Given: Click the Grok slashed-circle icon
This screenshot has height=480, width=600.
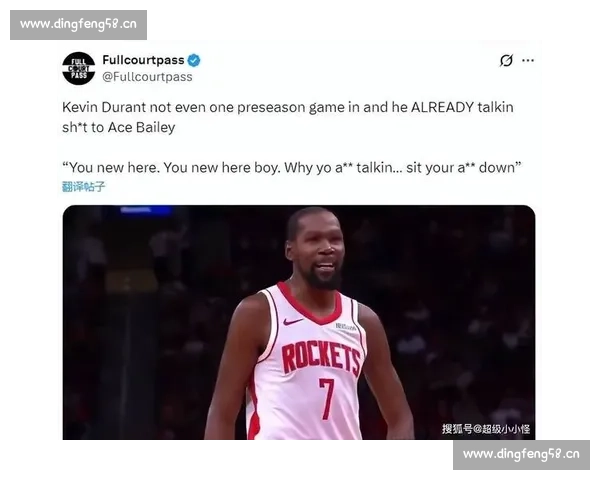Looking at the screenshot, I should [x=506, y=60].
